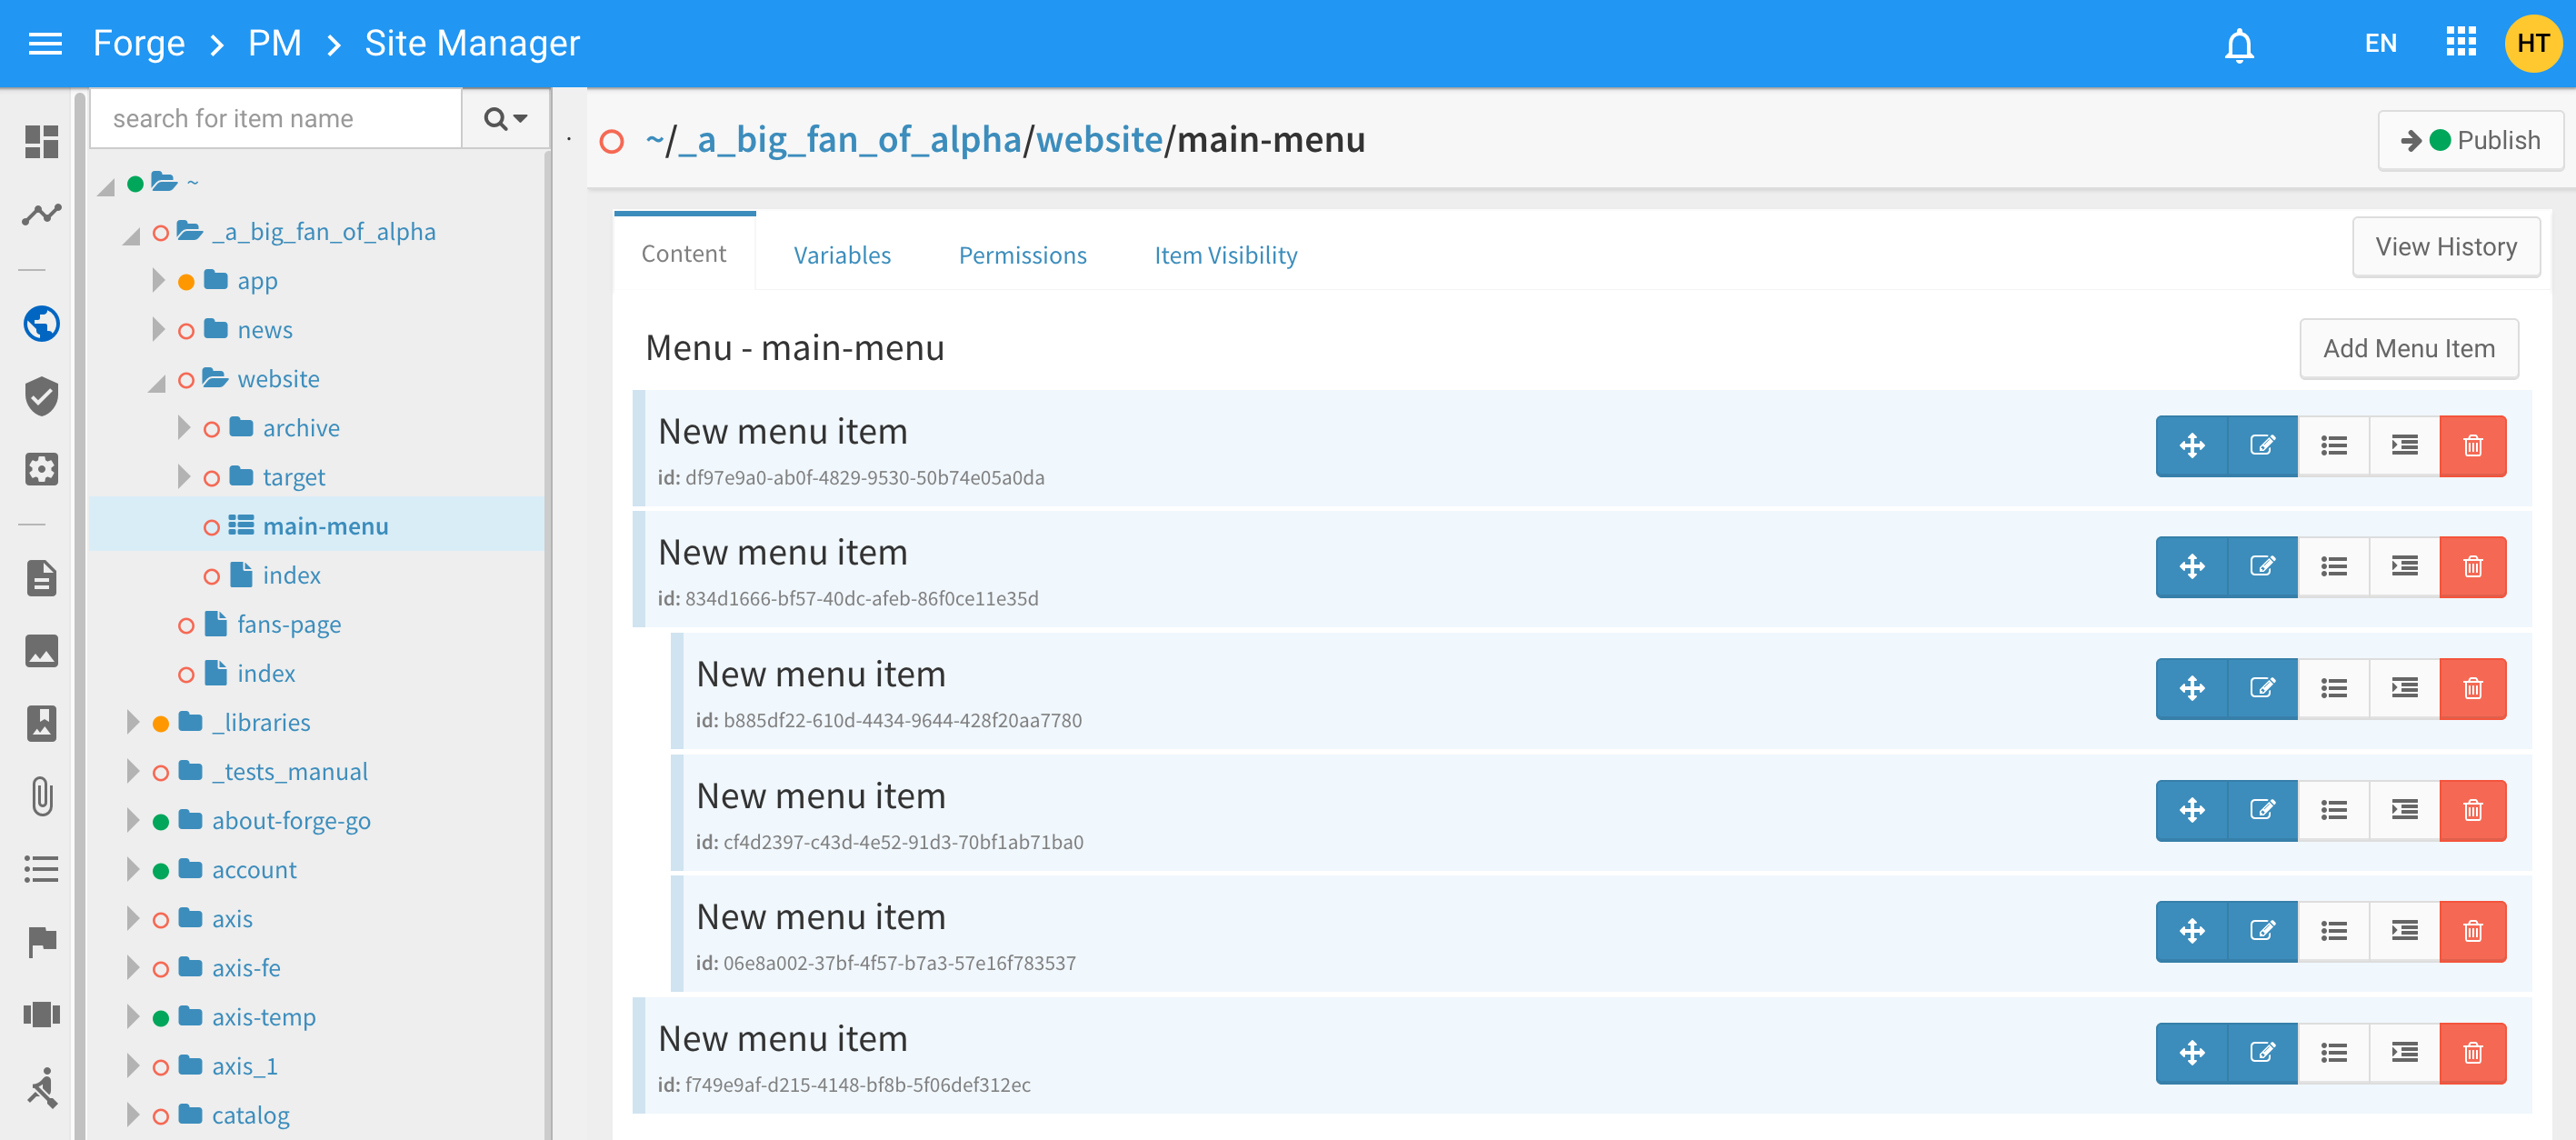This screenshot has width=2576, height=1140.
Task: Expand the _libraries folder
Action: point(133,721)
